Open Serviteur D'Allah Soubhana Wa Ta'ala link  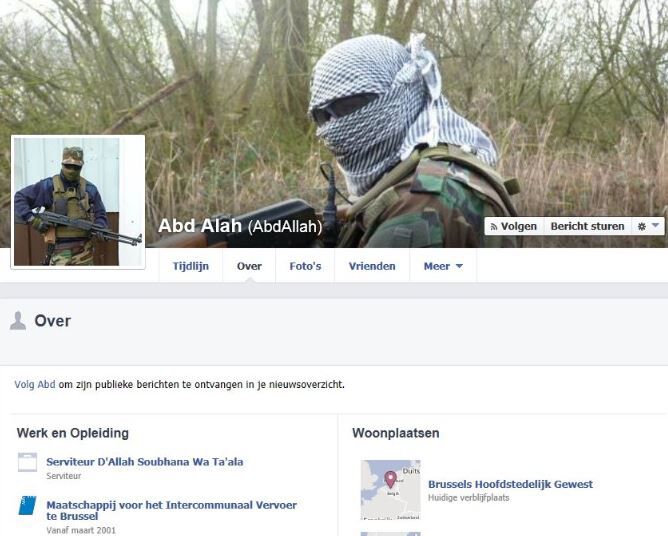[x=145, y=461]
